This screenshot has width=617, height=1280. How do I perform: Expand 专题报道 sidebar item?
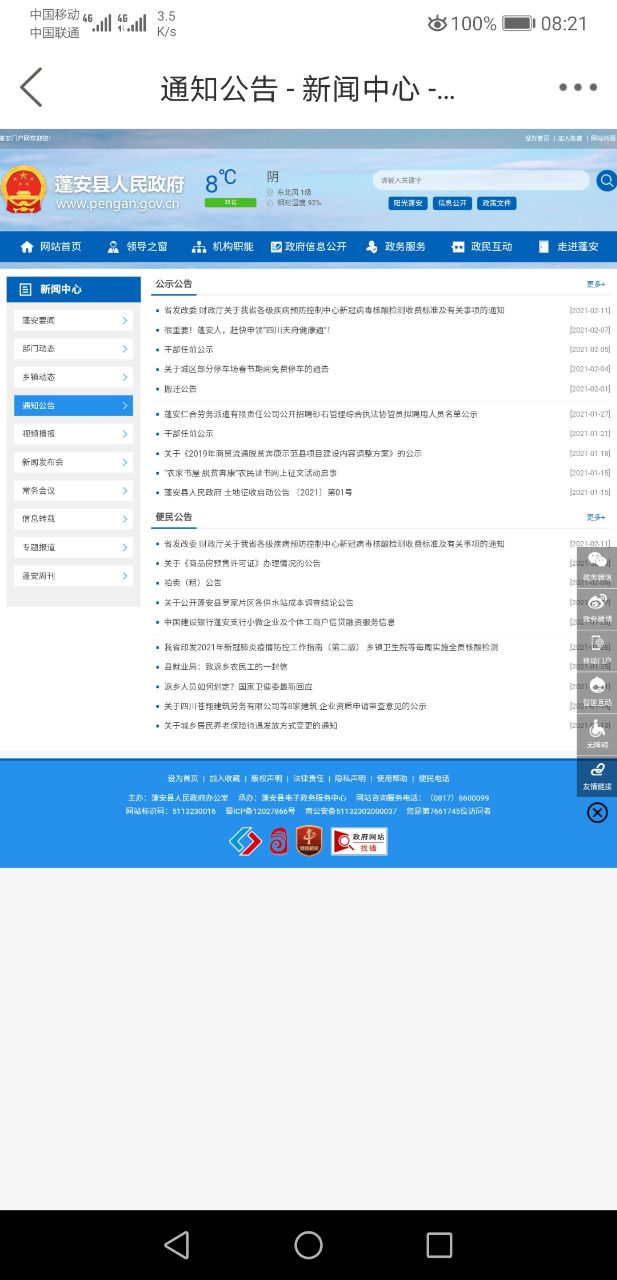(73, 548)
